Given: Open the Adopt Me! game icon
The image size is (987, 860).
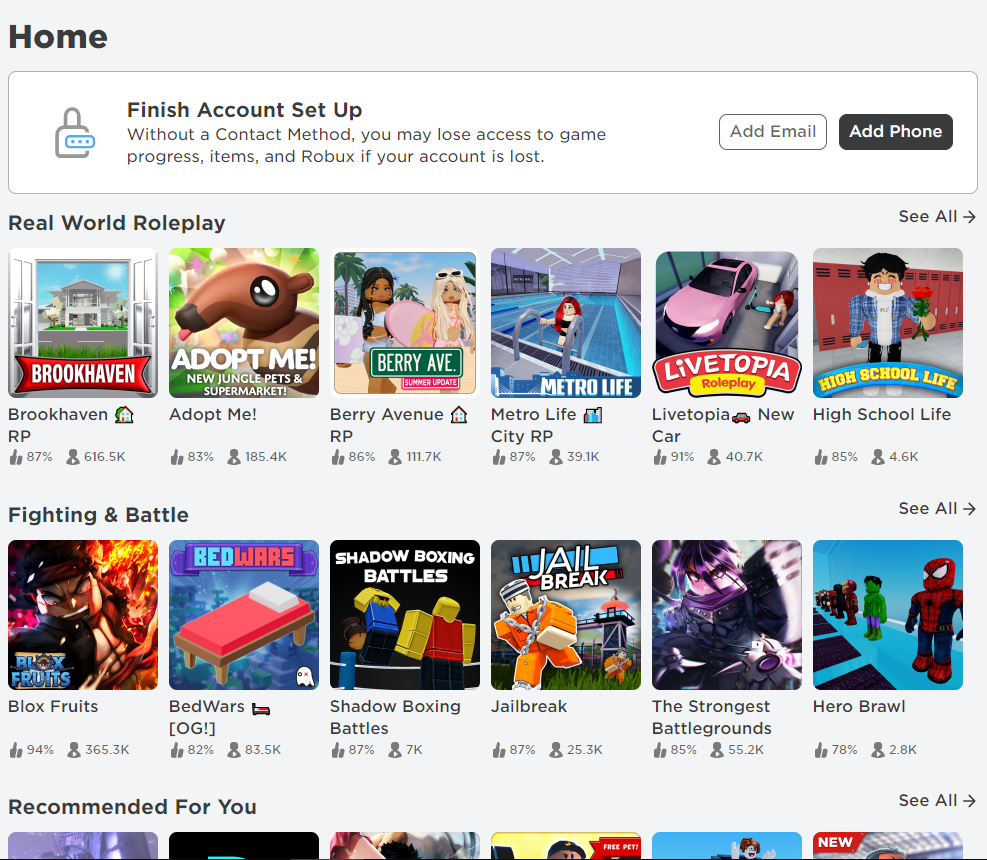Looking at the screenshot, I should [x=244, y=323].
